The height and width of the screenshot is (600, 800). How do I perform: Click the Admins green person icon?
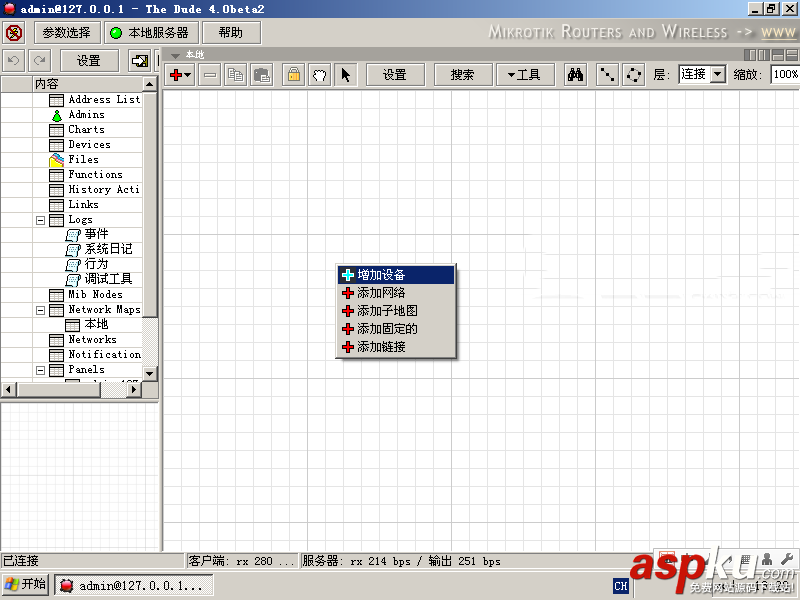pyautogui.click(x=57, y=115)
